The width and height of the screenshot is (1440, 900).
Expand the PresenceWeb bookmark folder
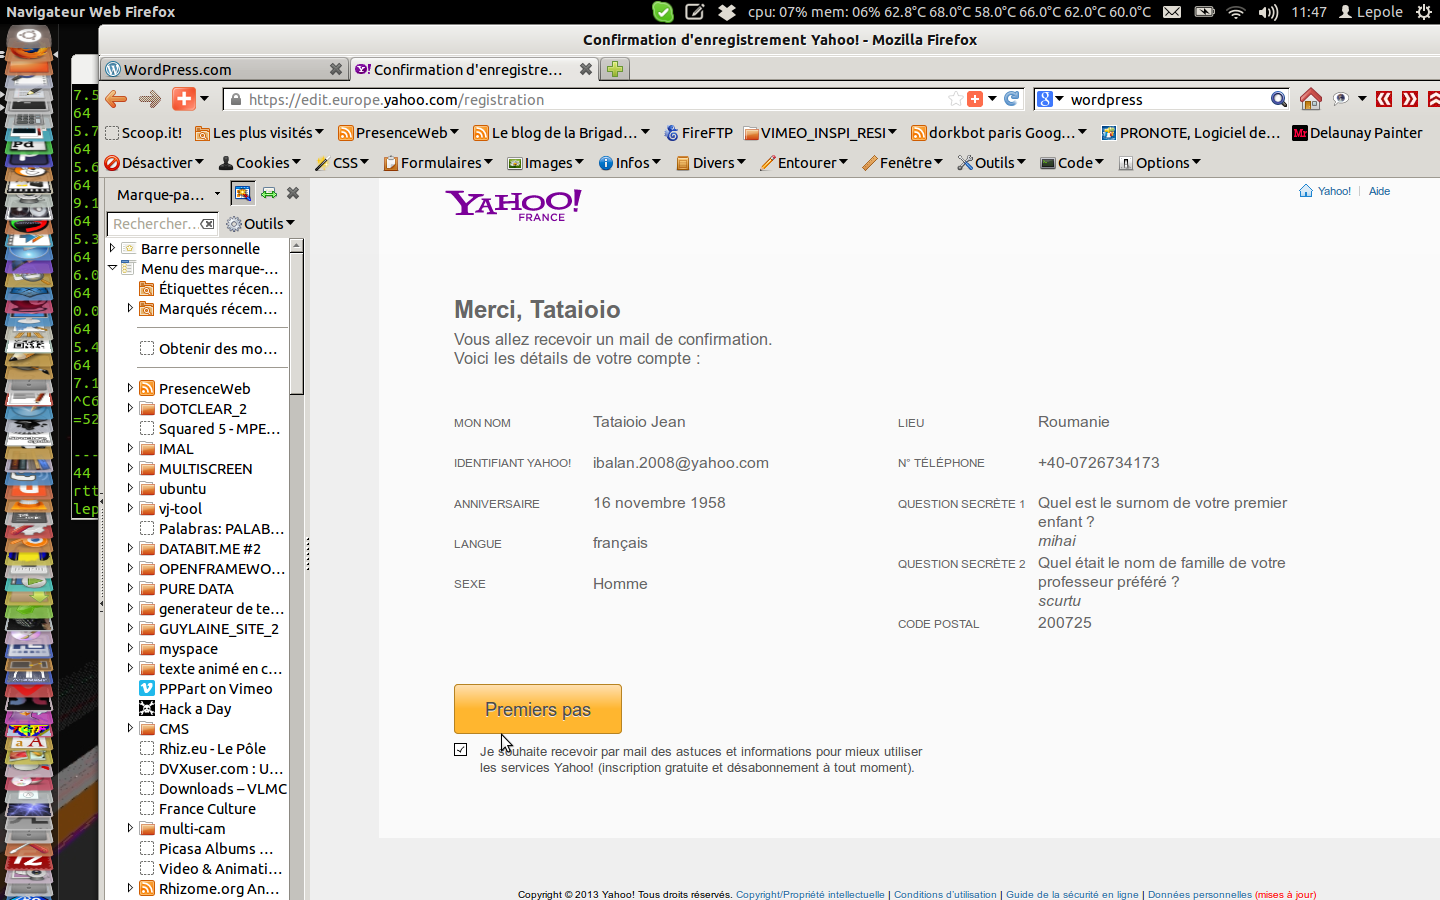pos(130,388)
